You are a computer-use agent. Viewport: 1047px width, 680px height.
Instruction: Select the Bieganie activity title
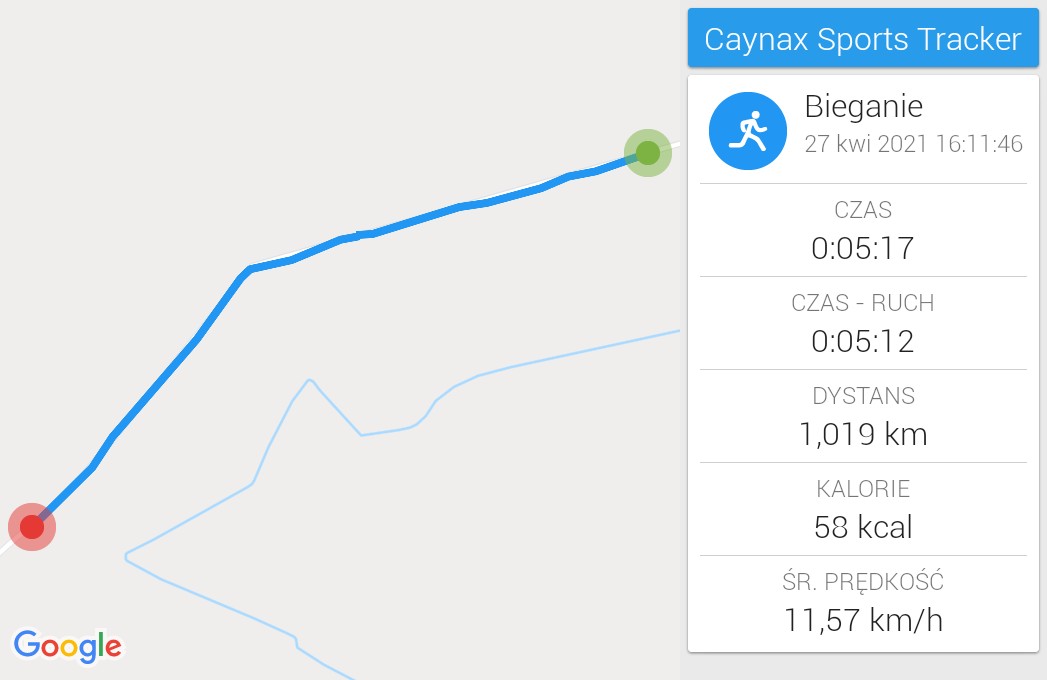click(x=863, y=106)
